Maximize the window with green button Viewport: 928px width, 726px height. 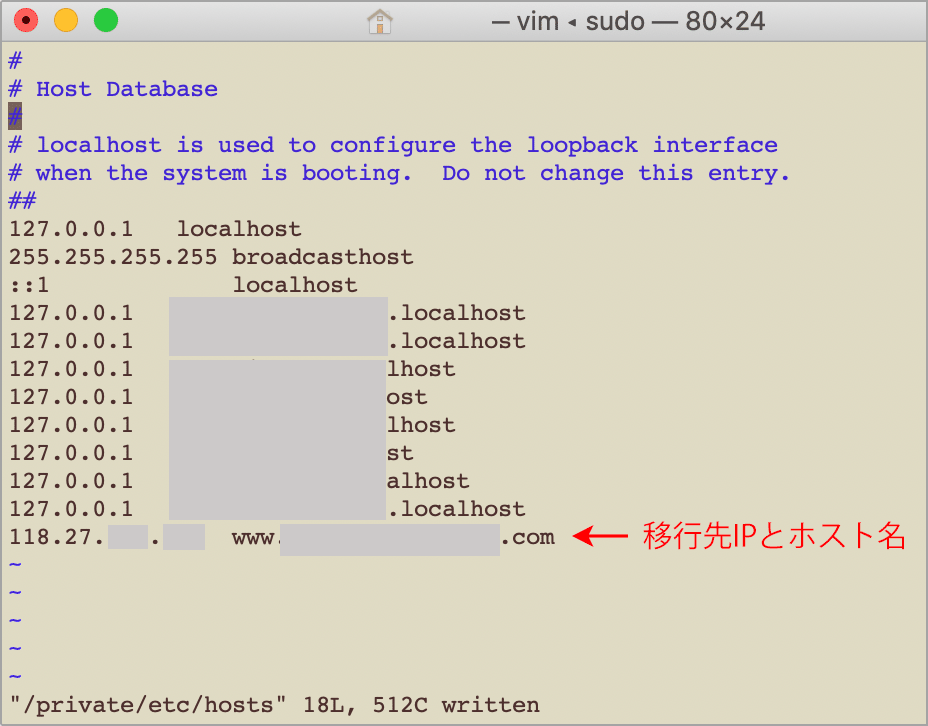(x=105, y=20)
